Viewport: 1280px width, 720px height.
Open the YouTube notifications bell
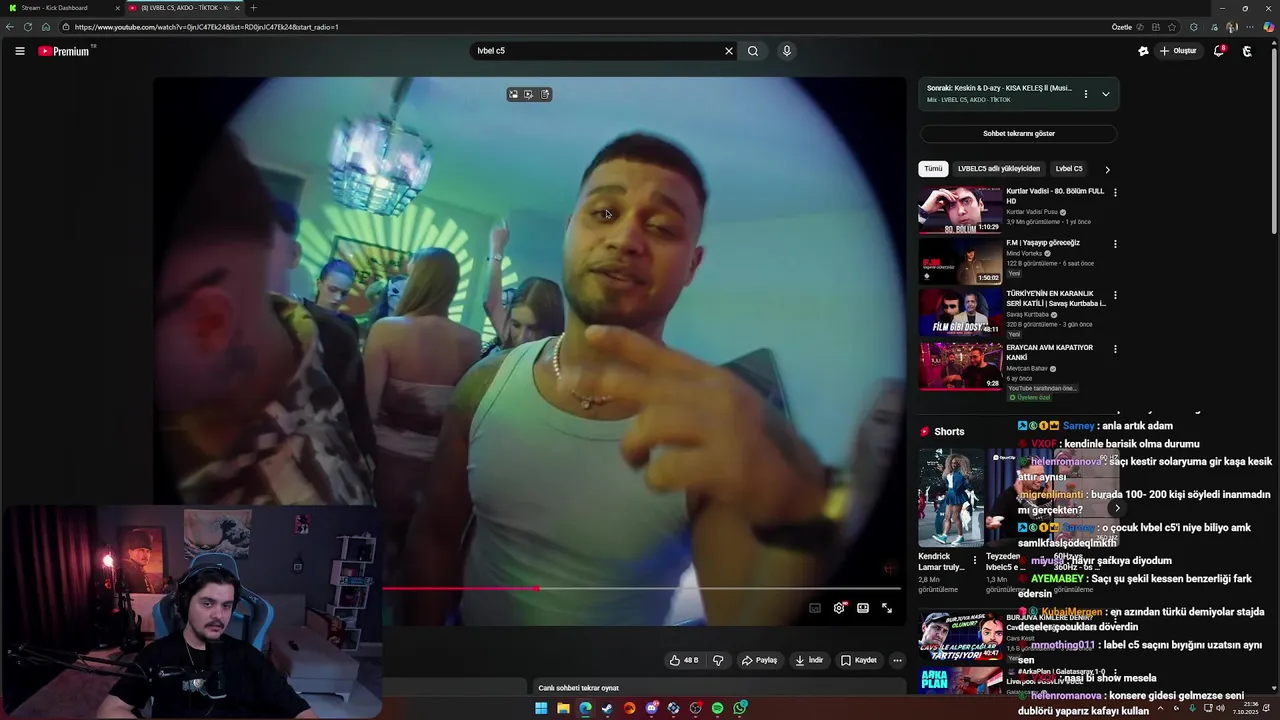1219,51
